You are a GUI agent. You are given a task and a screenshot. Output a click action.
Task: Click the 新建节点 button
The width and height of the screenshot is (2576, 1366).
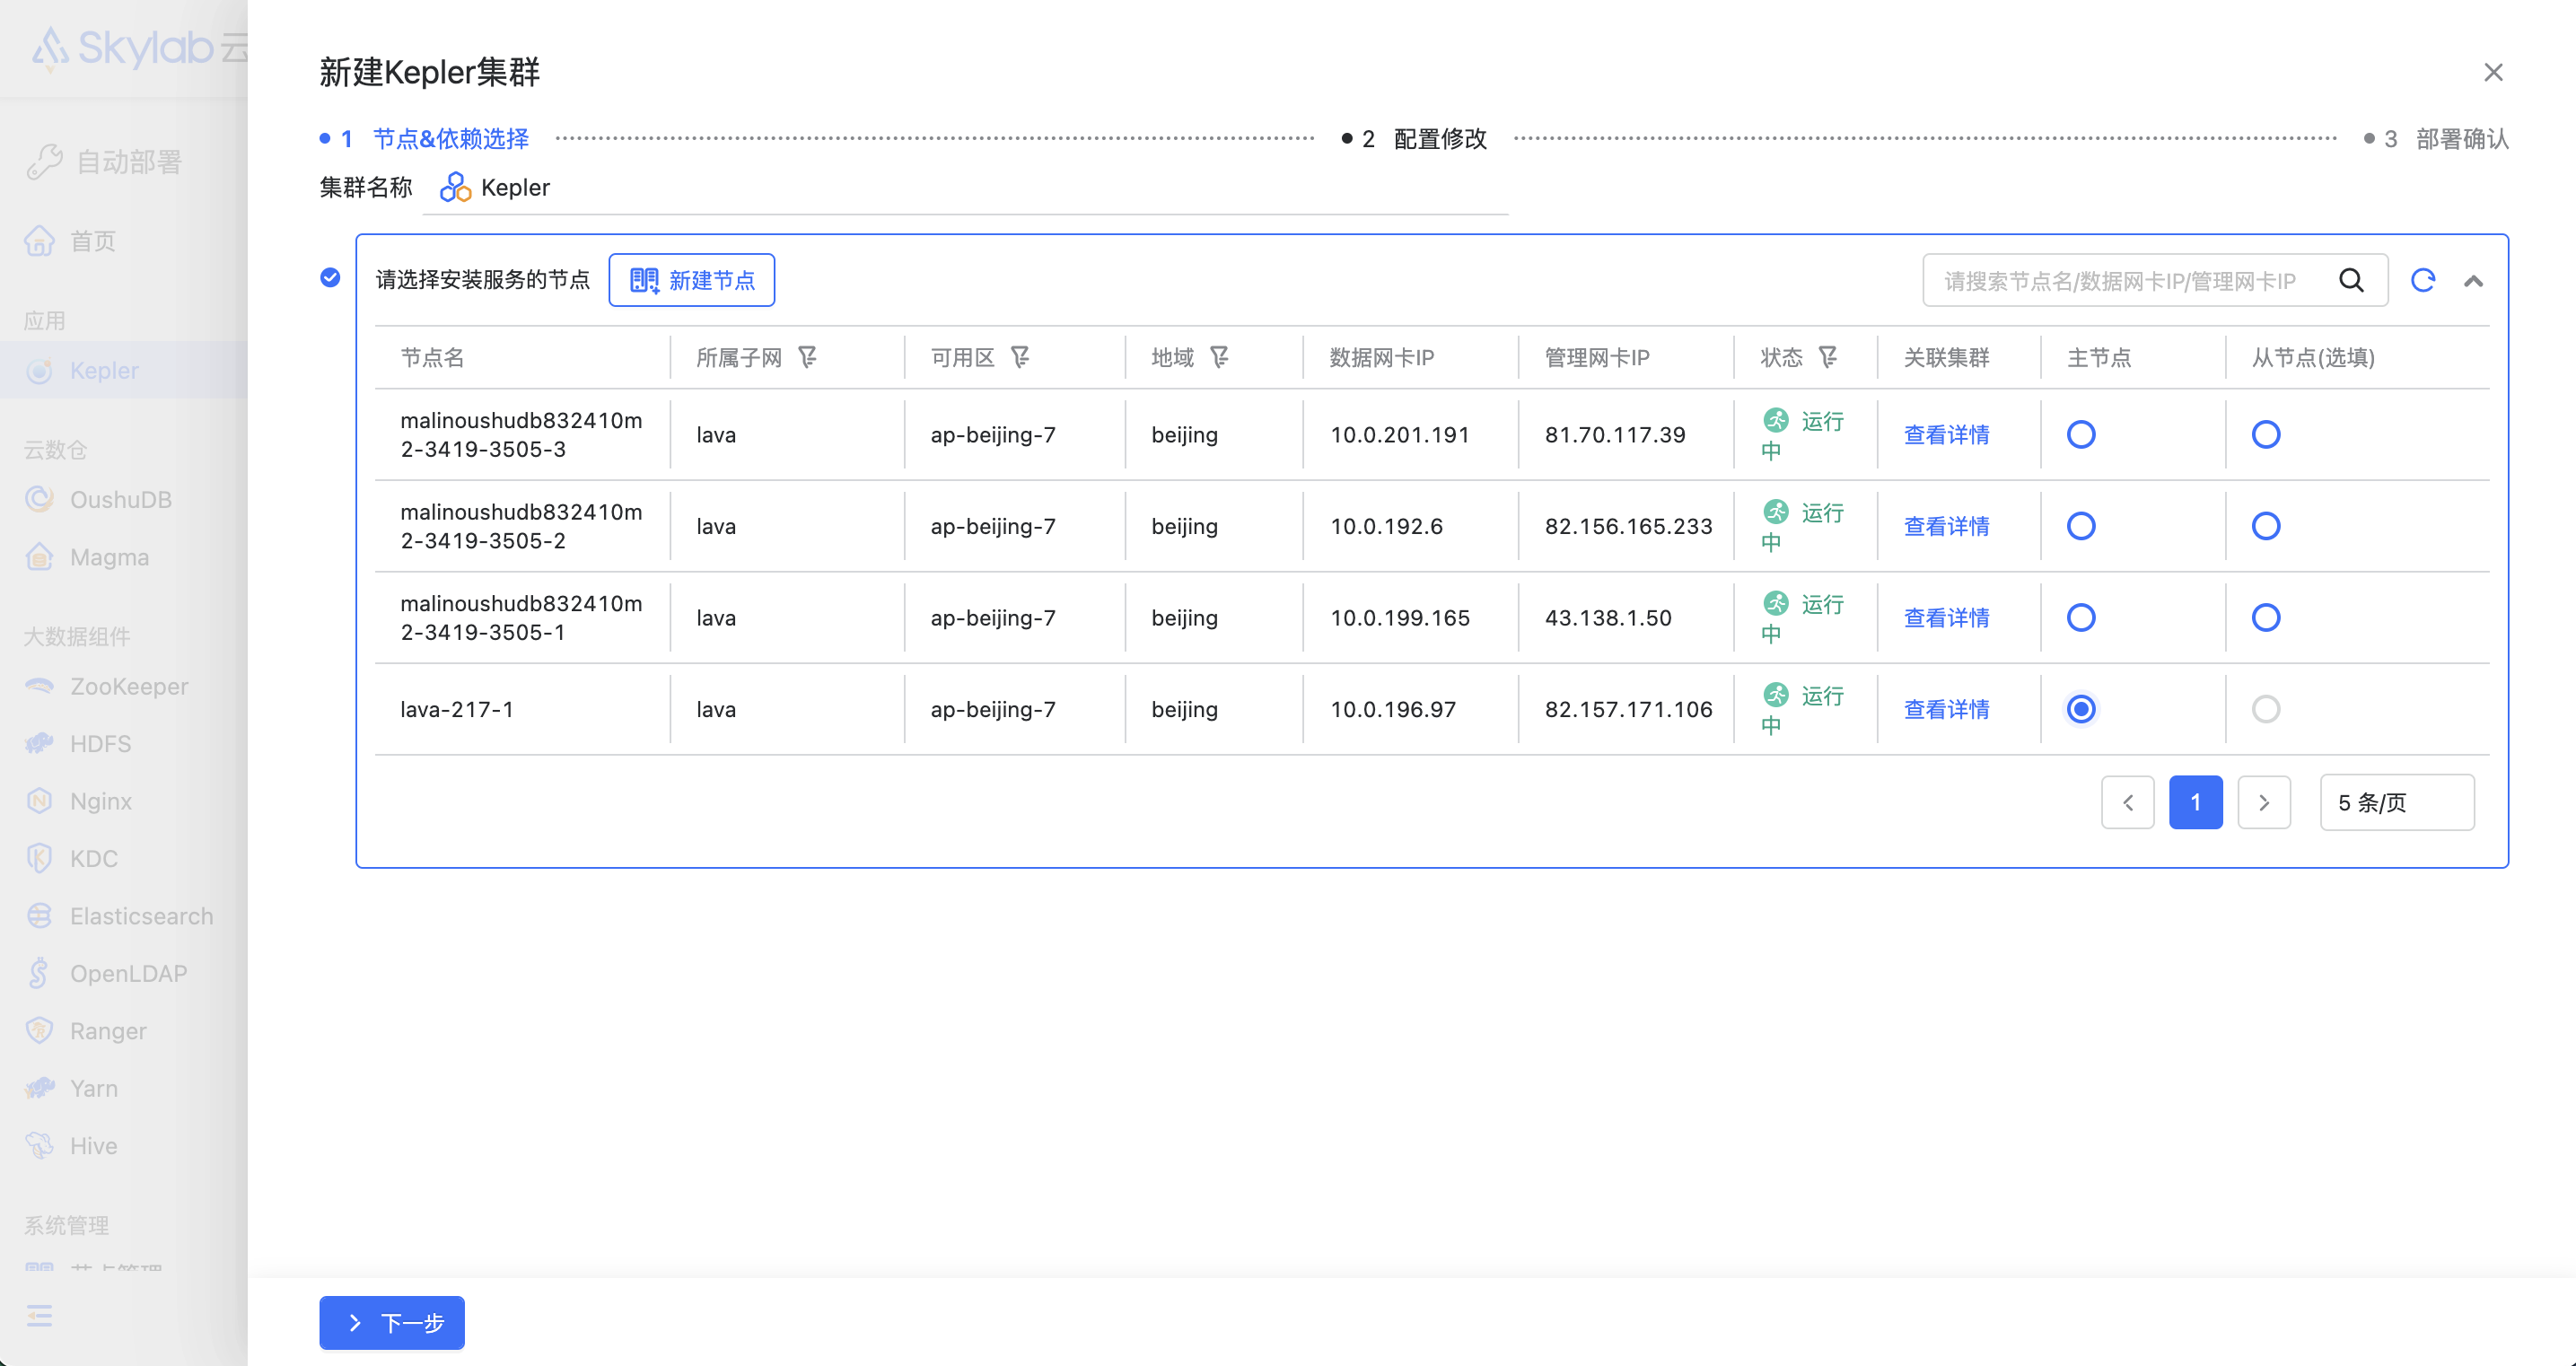click(692, 280)
